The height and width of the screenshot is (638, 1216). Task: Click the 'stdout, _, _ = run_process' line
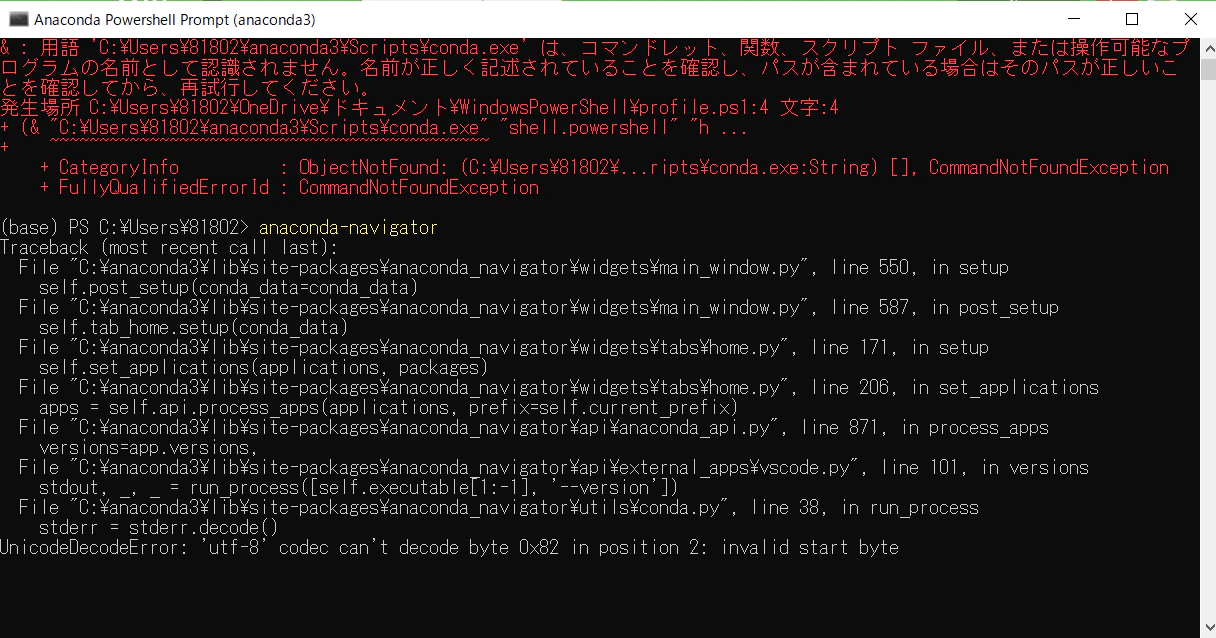point(358,487)
